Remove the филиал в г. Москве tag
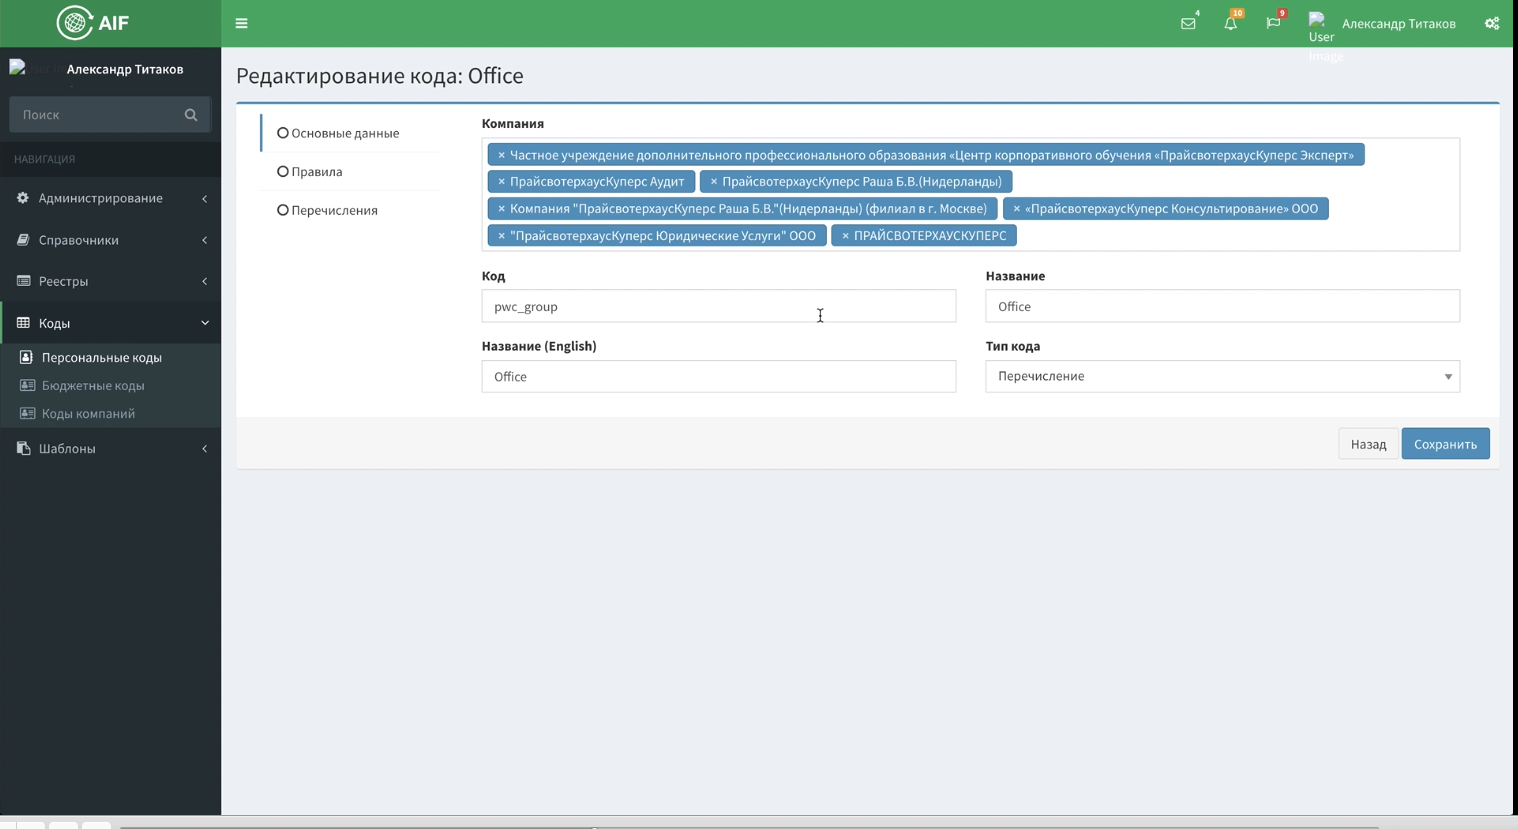The image size is (1518, 829). (x=501, y=209)
